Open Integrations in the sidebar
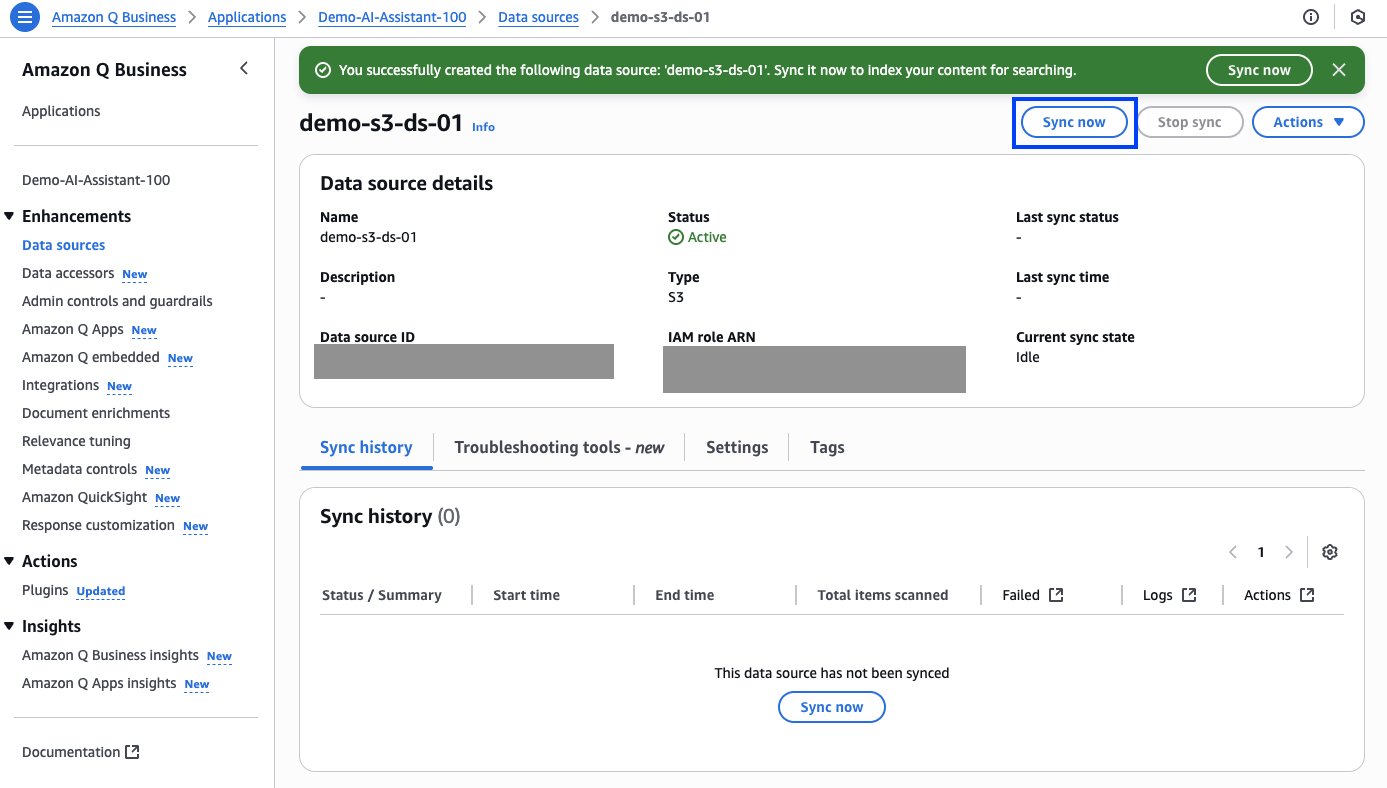The width and height of the screenshot is (1387, 788). click(60, 385)
